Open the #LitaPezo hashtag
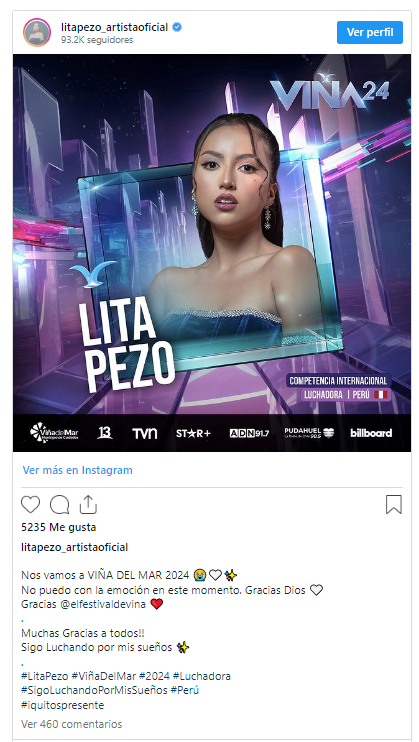 [x=45, y=676]
